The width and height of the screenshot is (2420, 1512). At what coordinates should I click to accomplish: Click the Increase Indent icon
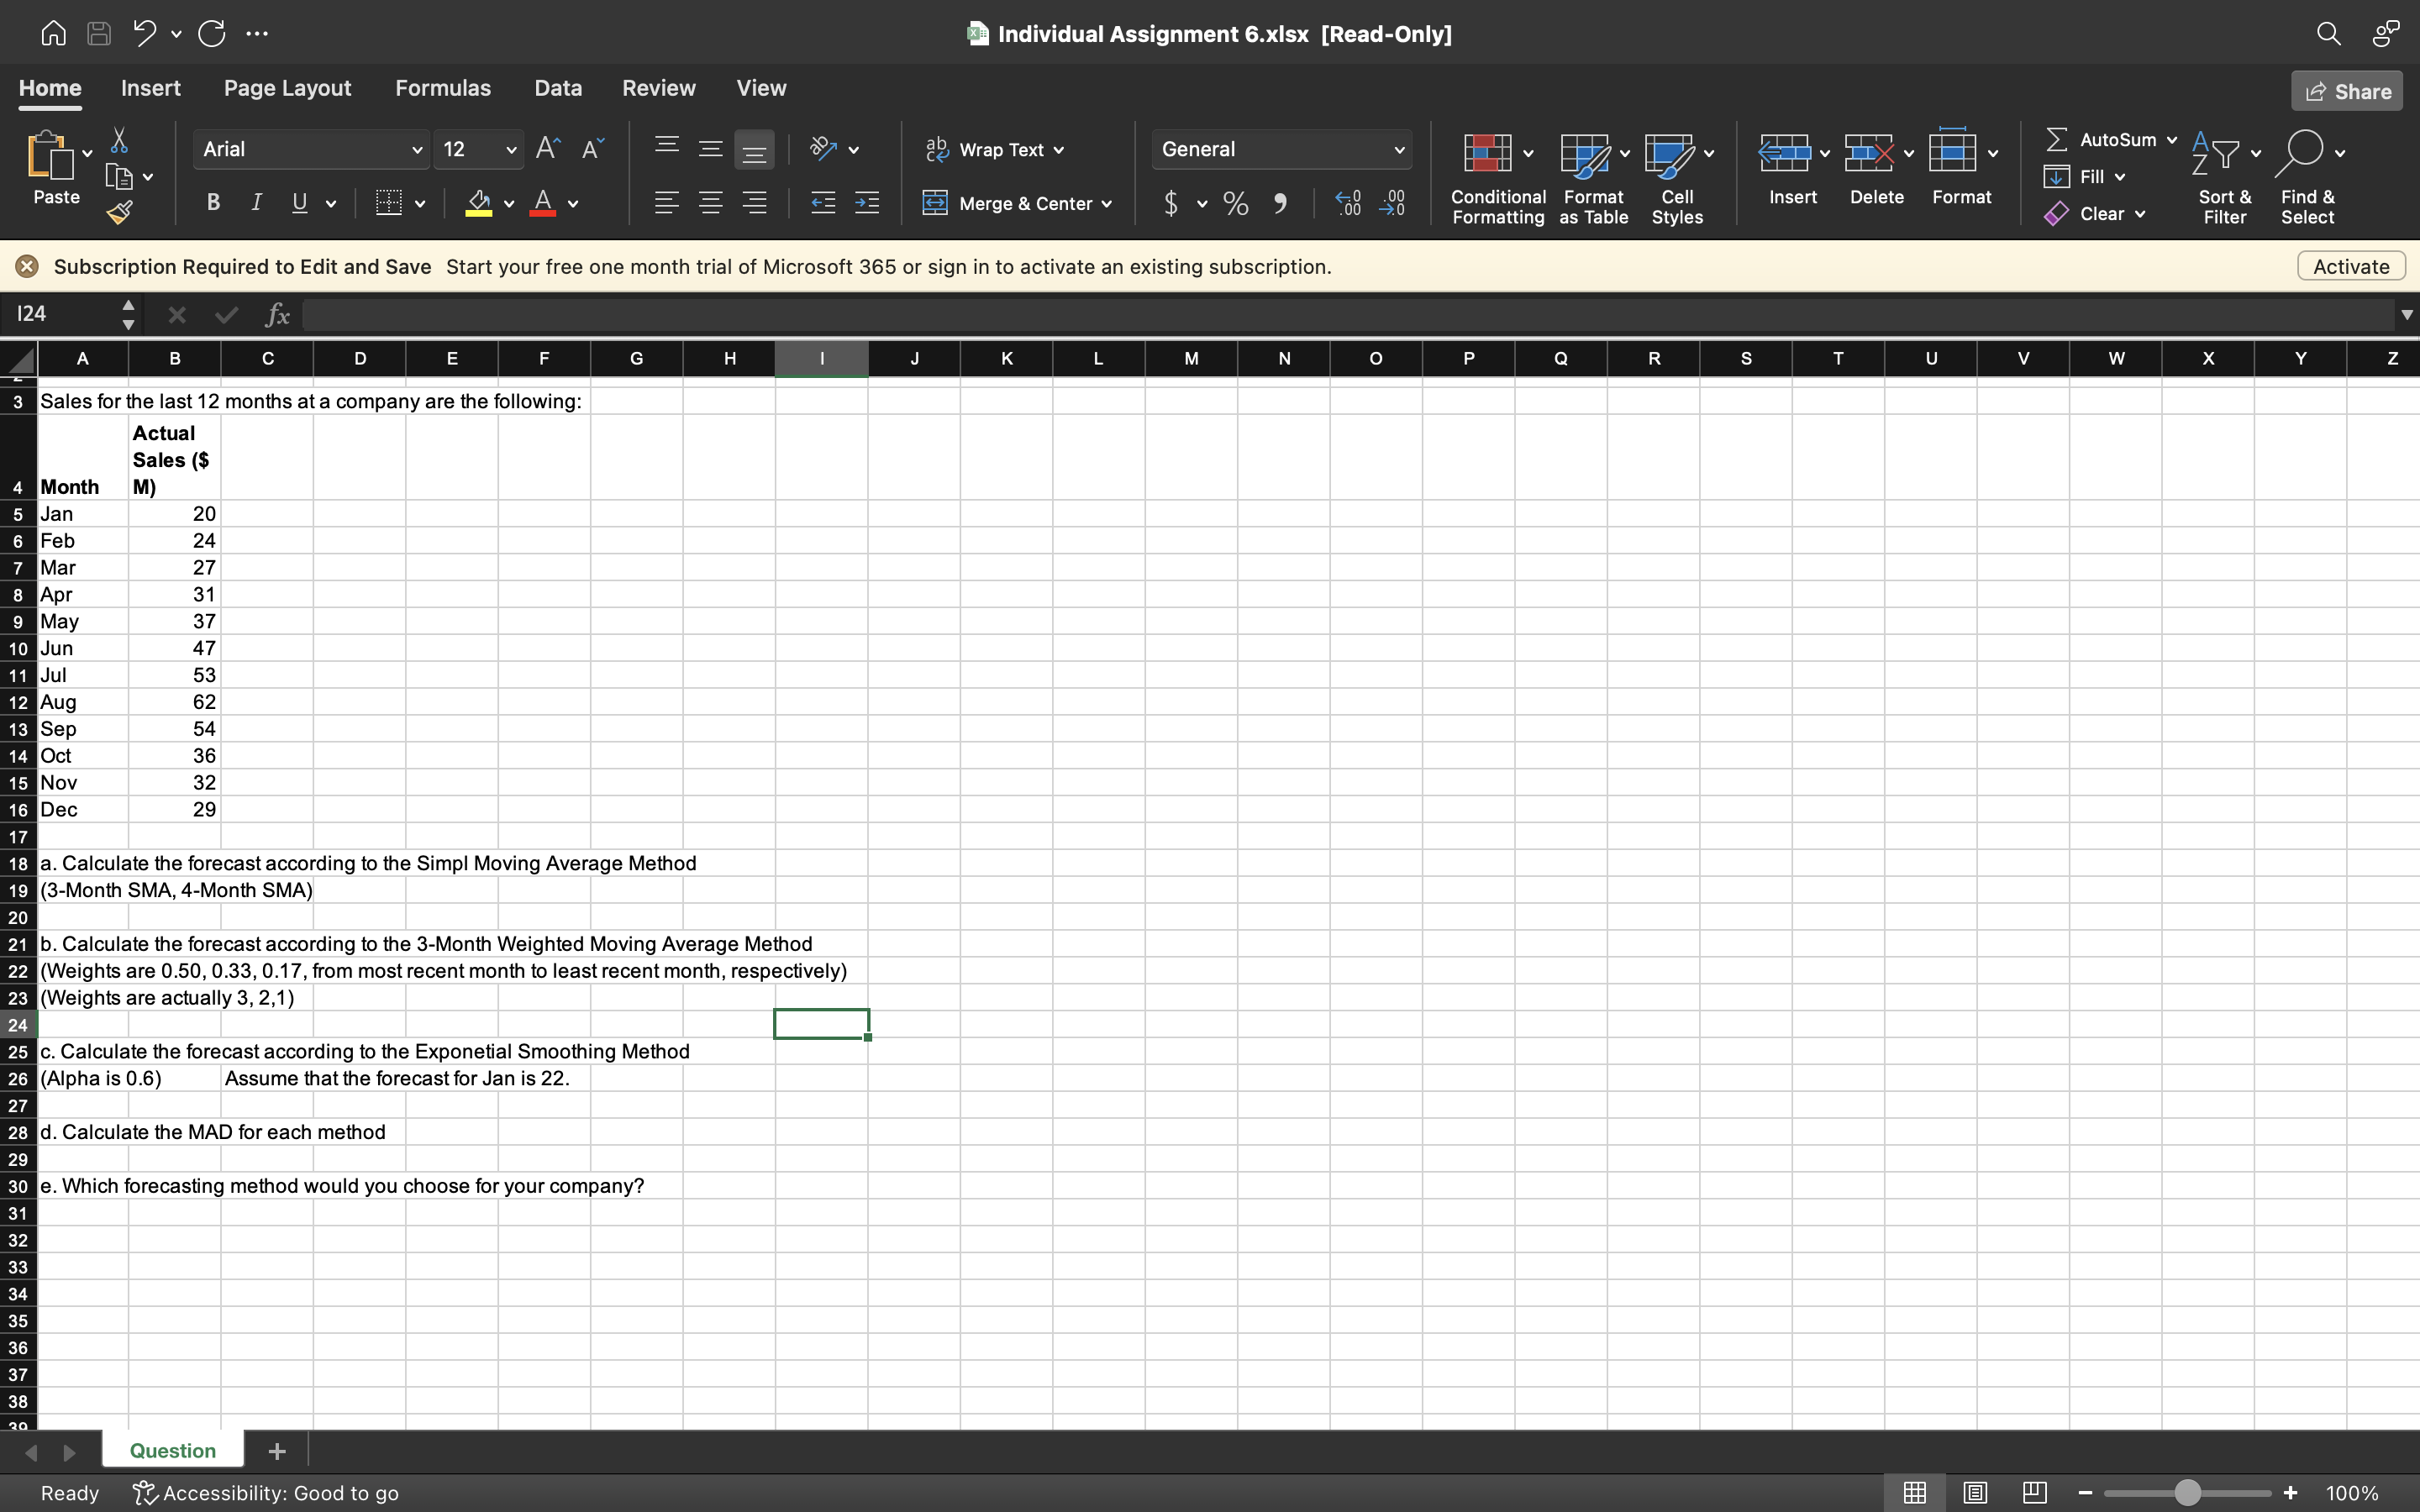tap(866, 202)
